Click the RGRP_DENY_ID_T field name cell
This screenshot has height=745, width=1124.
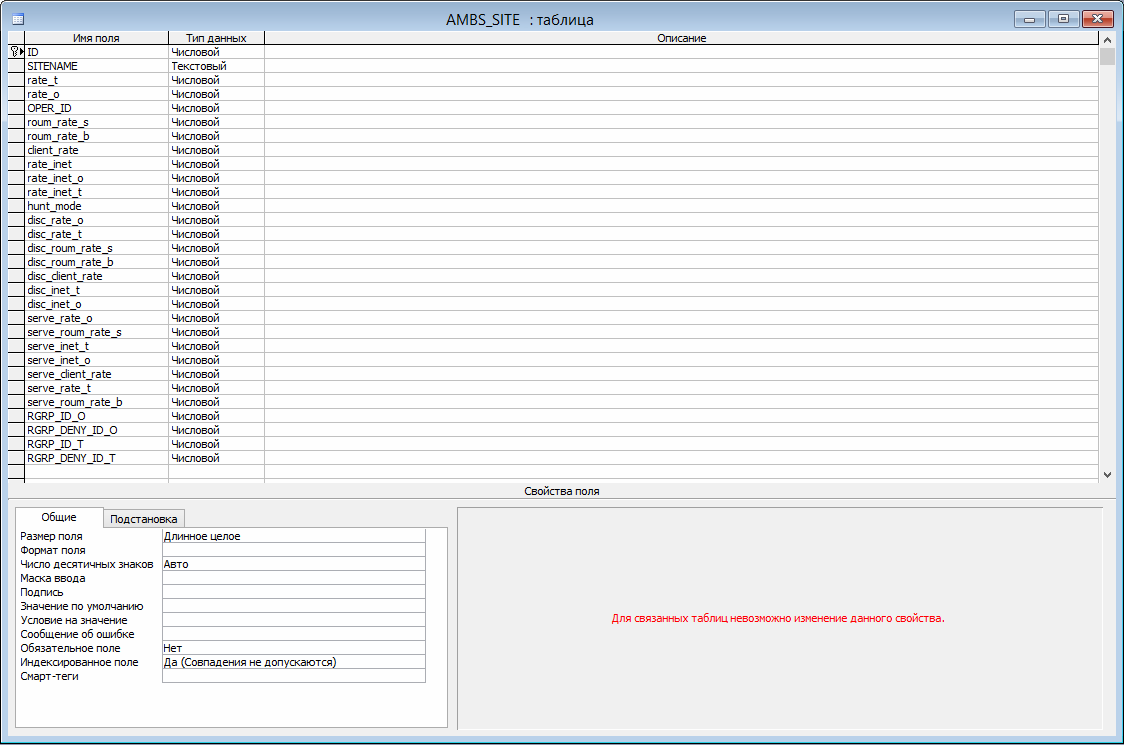point(96,458)
